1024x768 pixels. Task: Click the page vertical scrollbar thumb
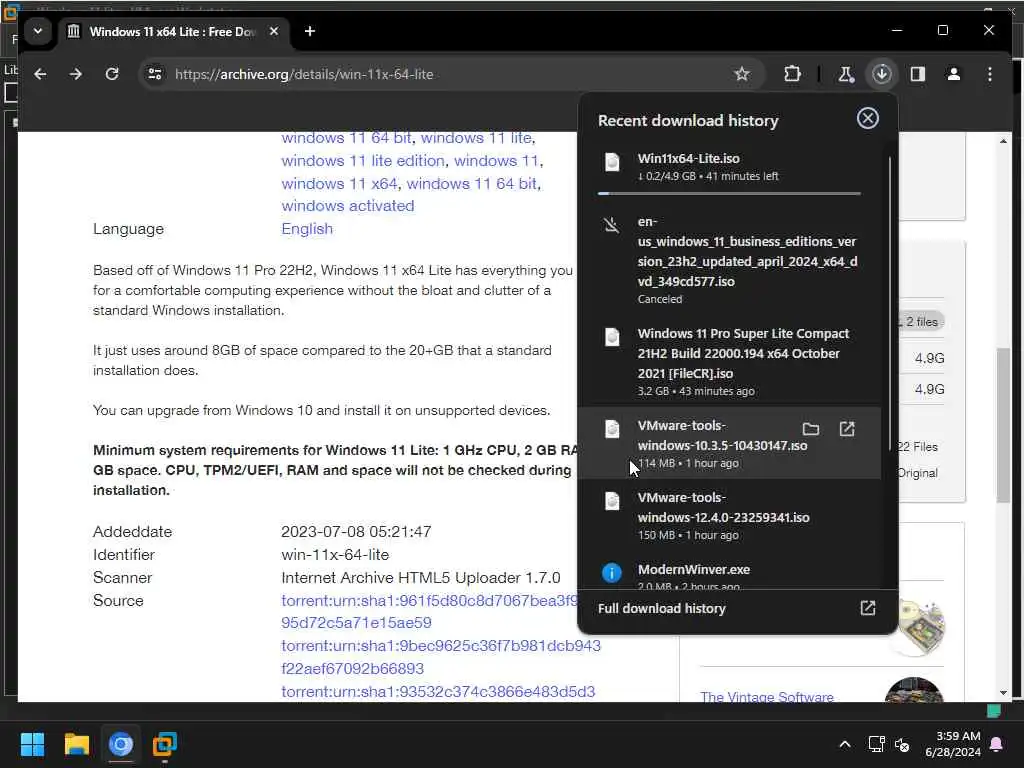tap(1003, 426)
